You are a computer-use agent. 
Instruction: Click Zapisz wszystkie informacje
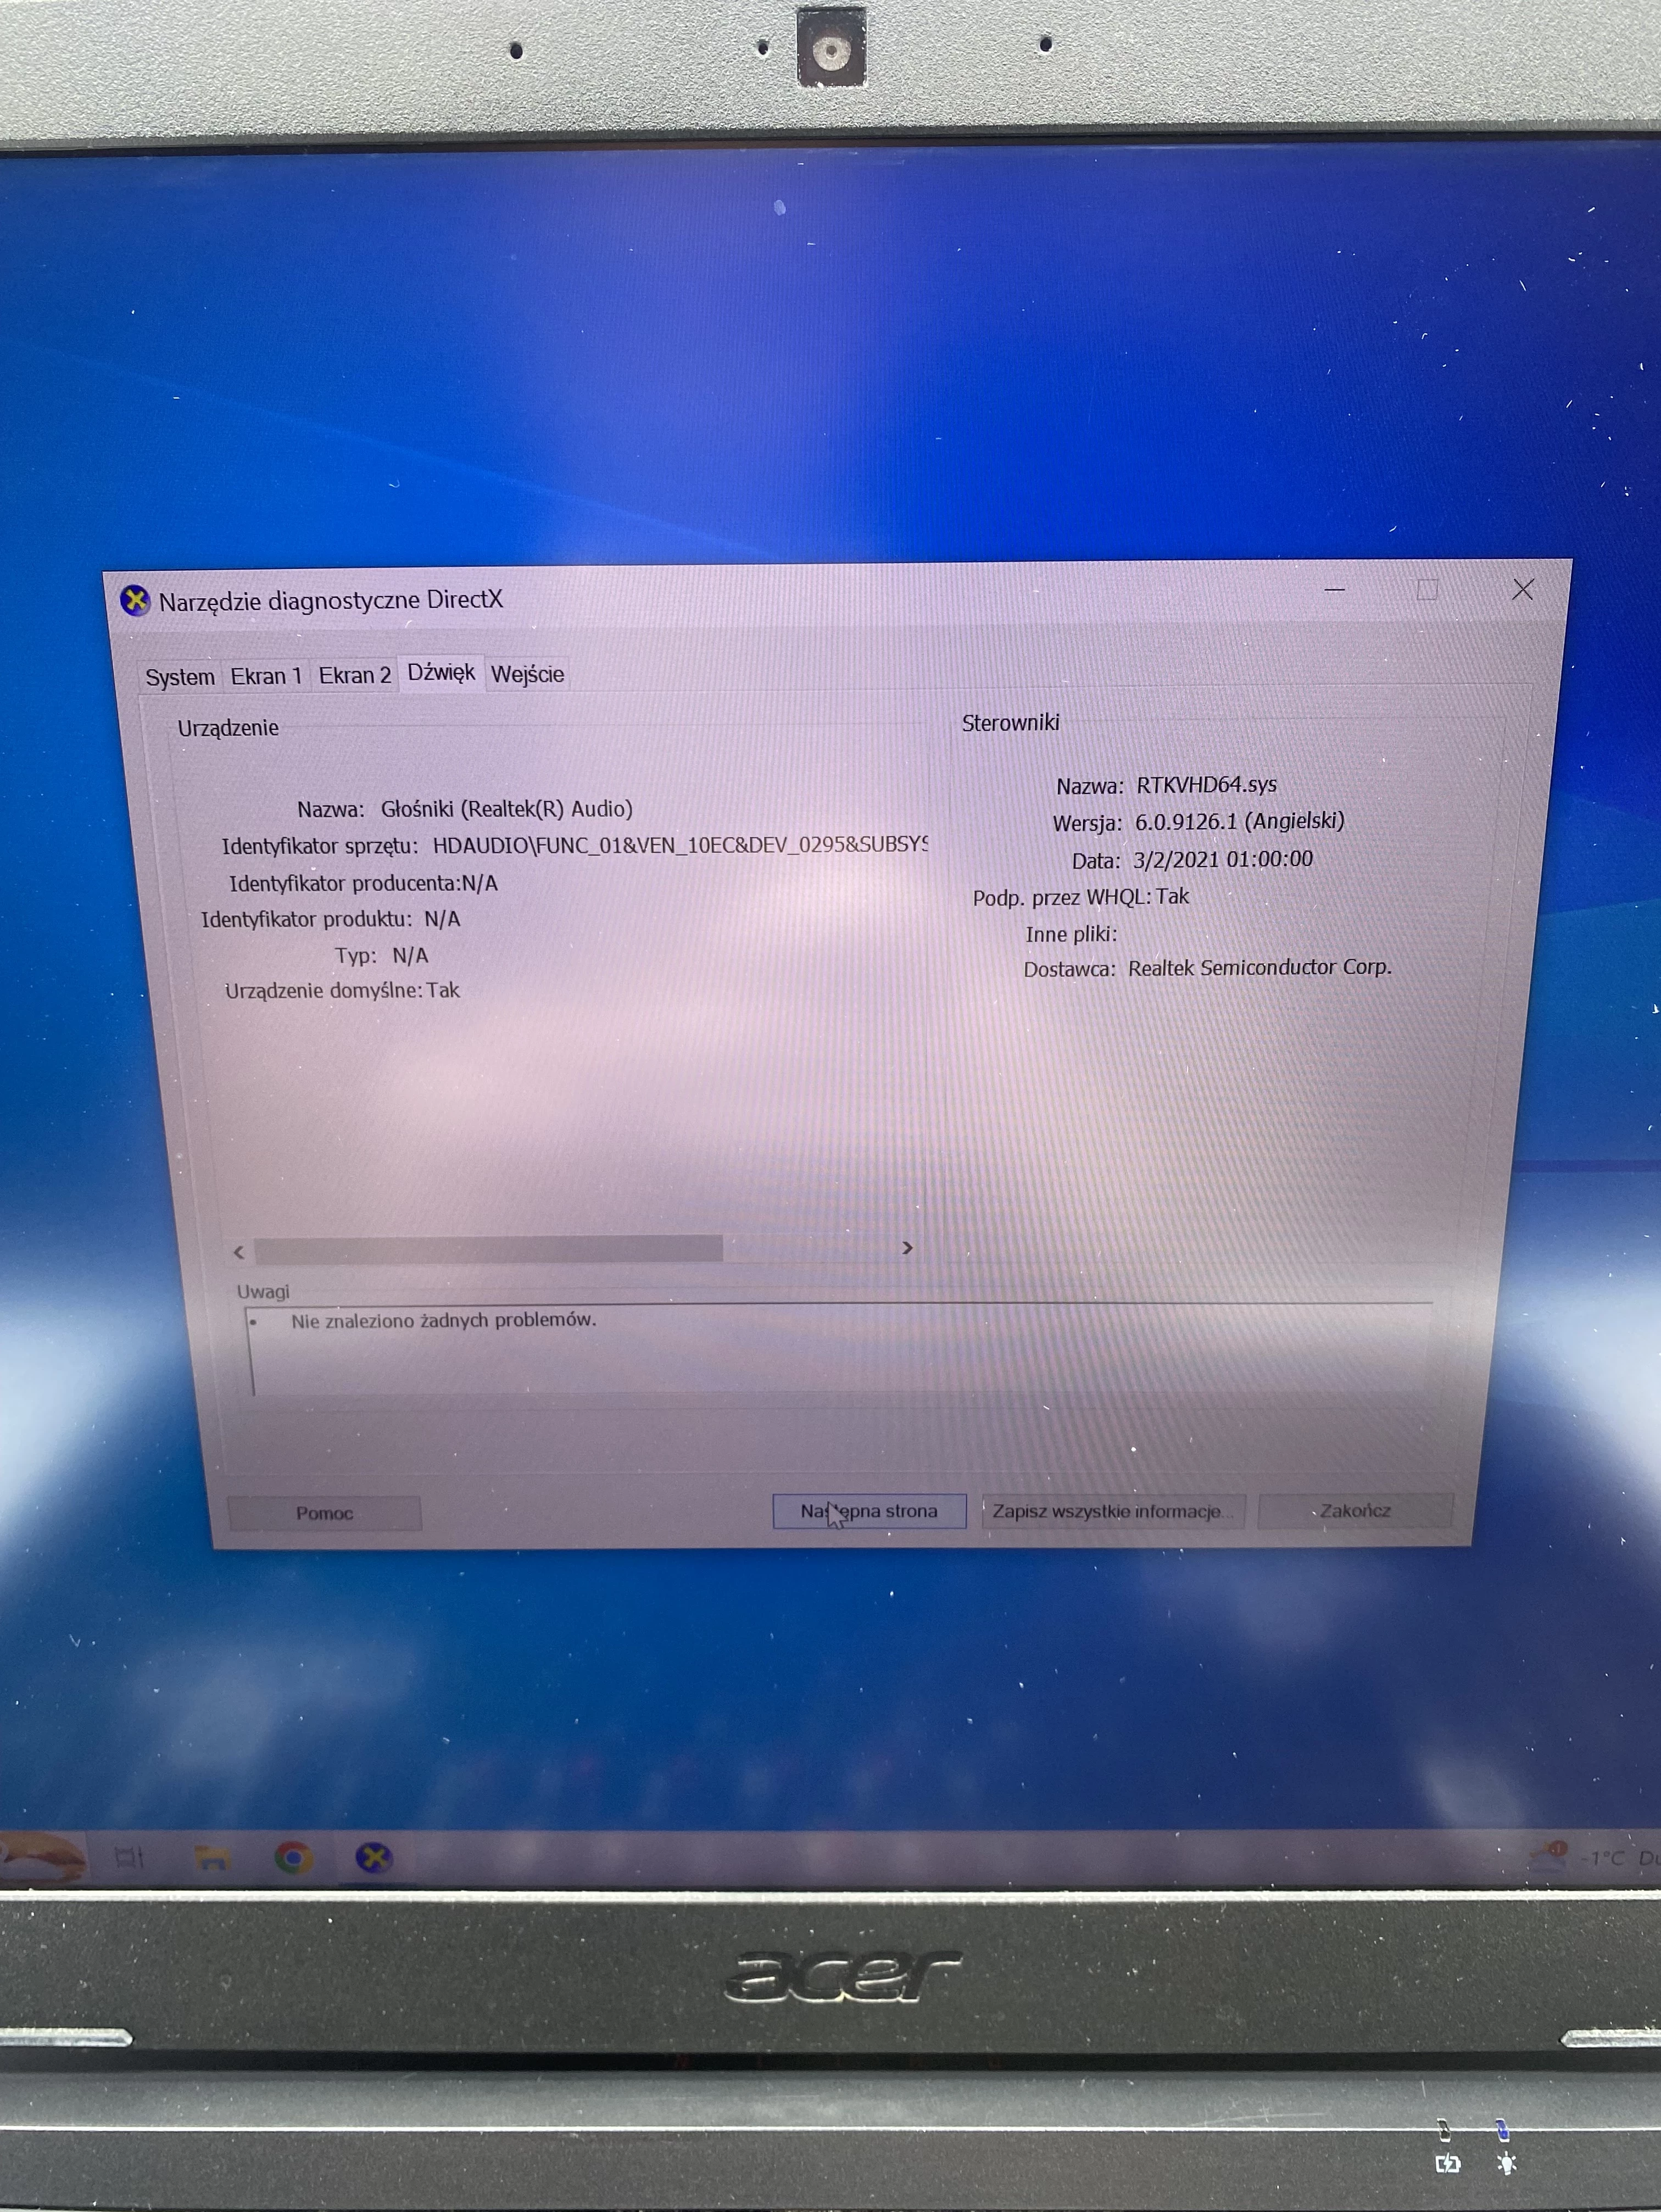[1112, 1511]
